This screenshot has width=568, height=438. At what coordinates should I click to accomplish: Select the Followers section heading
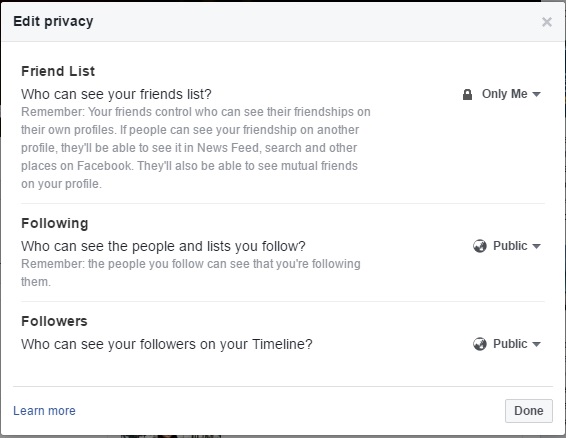(54, 321)
